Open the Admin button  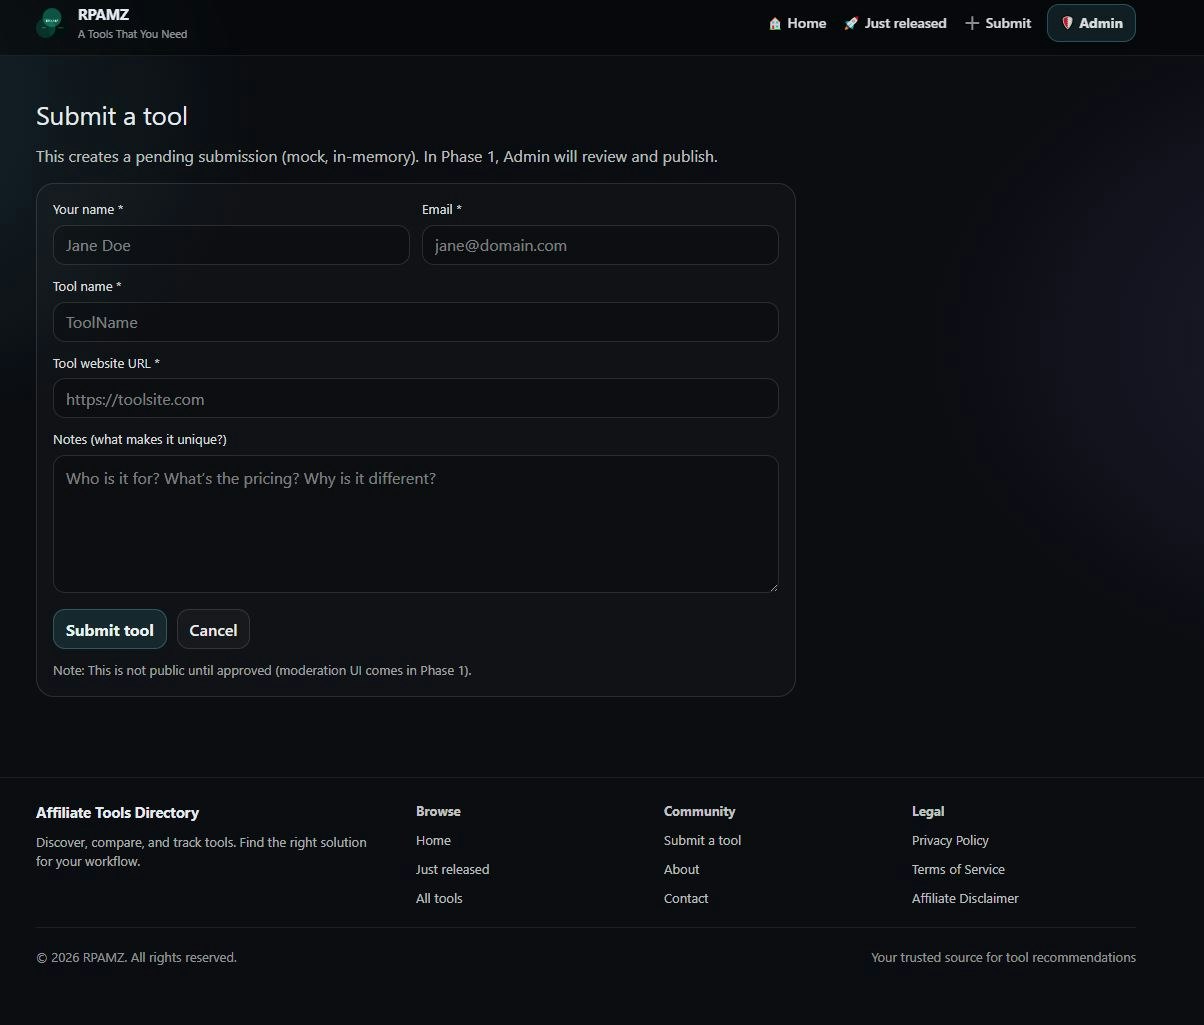[1091, 23]
